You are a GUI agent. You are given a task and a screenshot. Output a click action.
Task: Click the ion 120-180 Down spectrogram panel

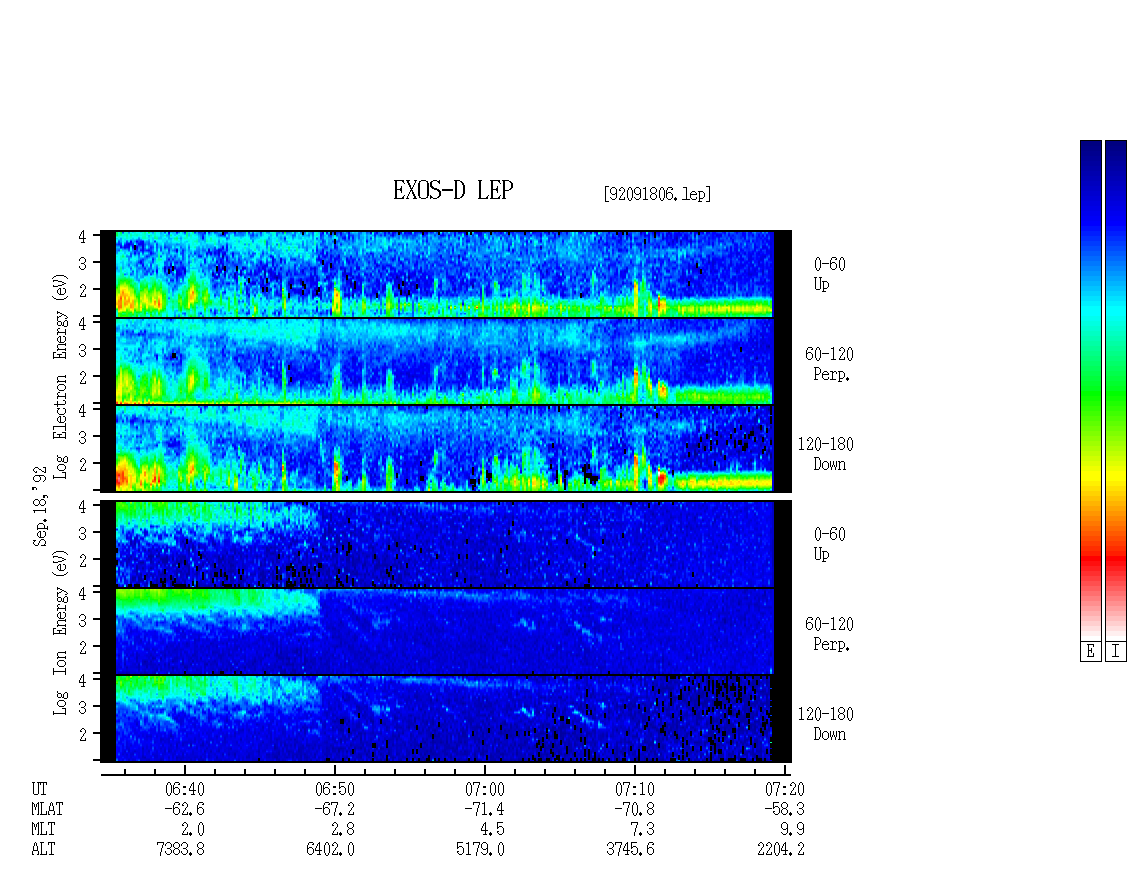click(444, 719)
